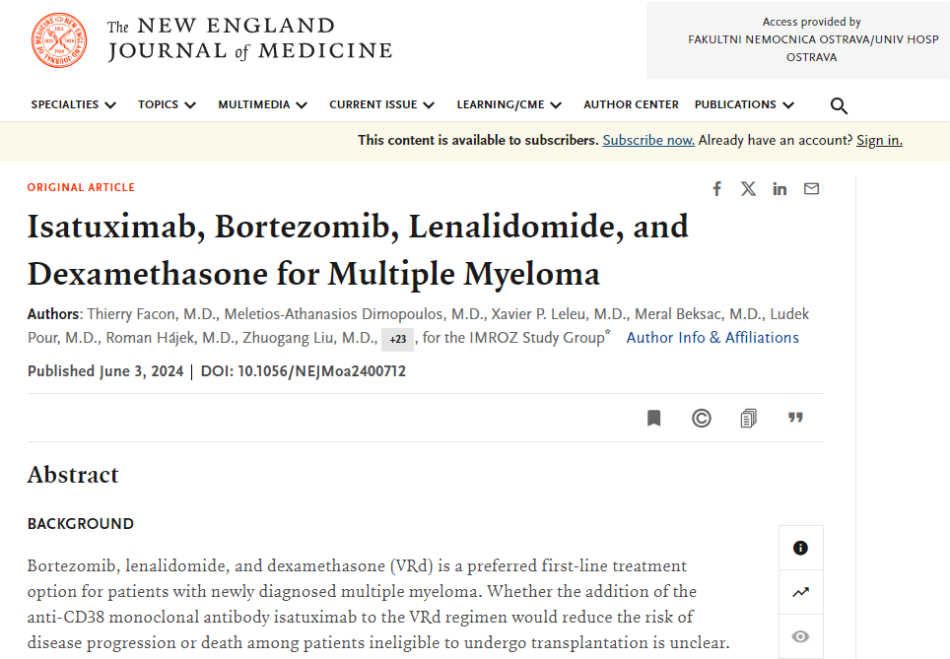Click the NEJM logo seal
Image resolution: width=950 pixels, height=659 pixels.
coord(59,41)
